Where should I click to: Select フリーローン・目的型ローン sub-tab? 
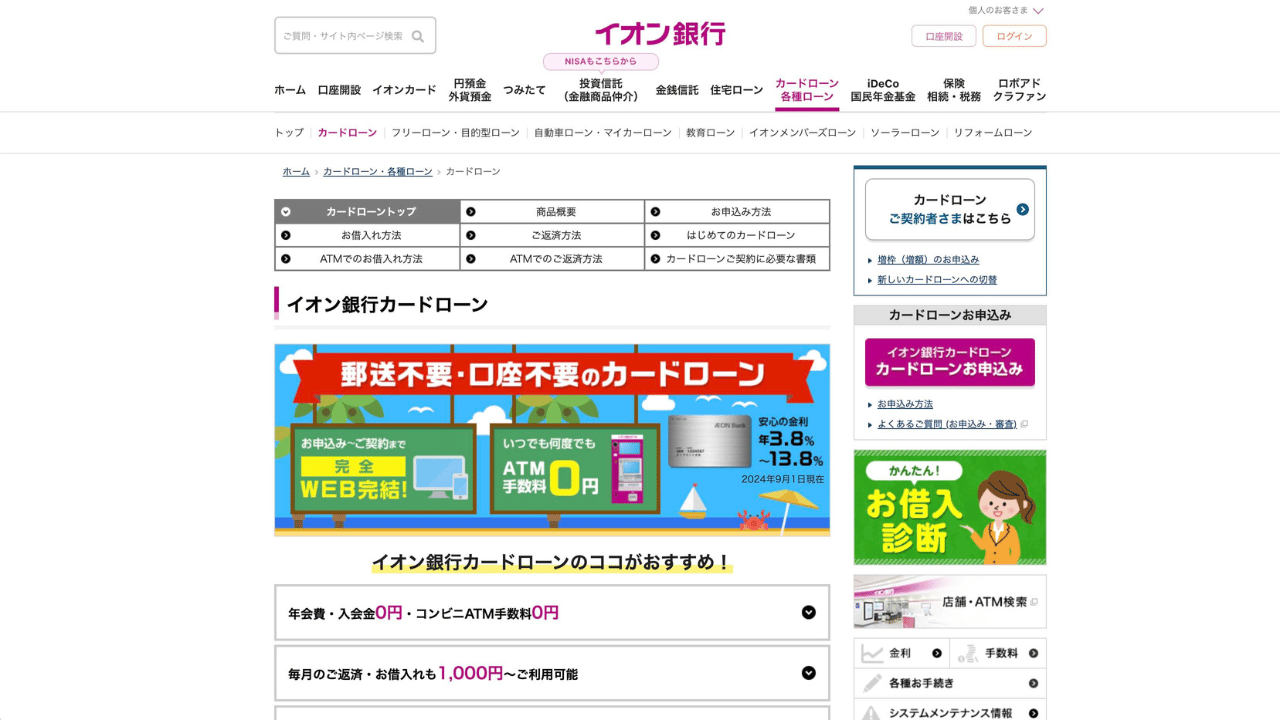click(456, 133)
